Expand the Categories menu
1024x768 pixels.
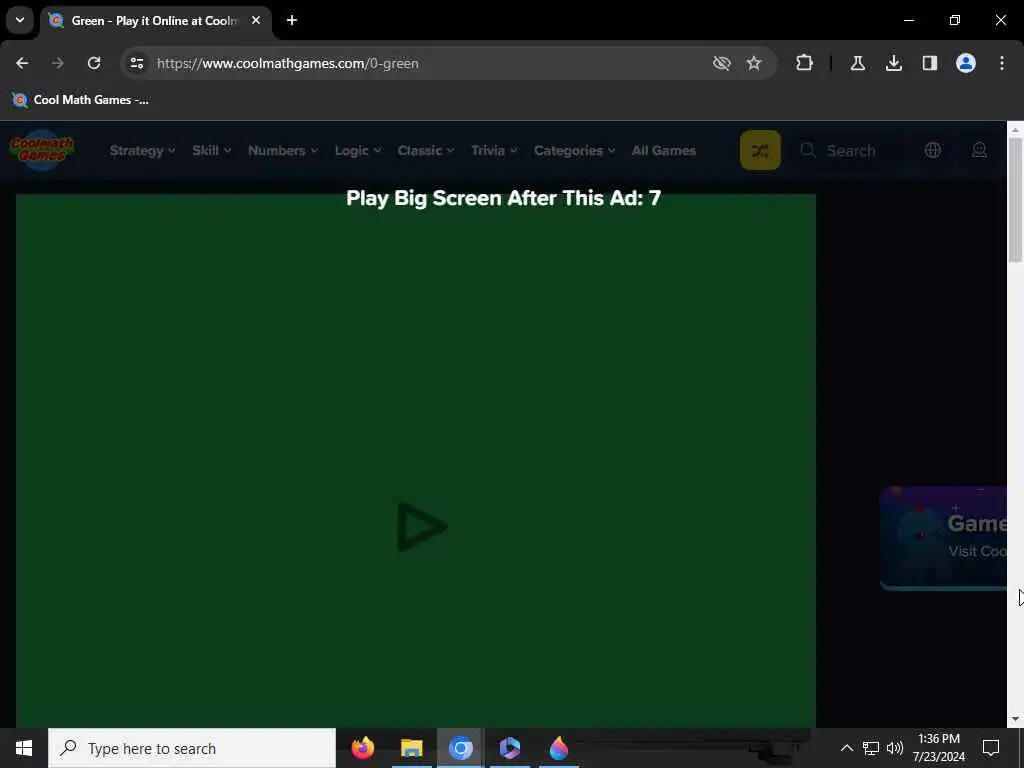click(x=574, y=151)
